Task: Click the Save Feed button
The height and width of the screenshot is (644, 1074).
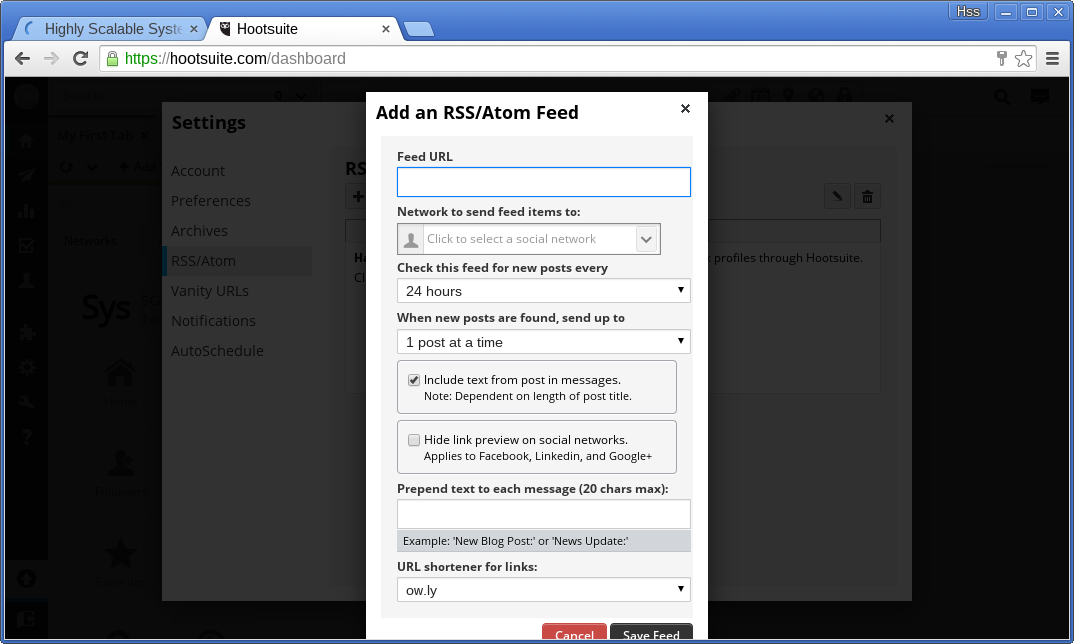Action: [651, 633]
